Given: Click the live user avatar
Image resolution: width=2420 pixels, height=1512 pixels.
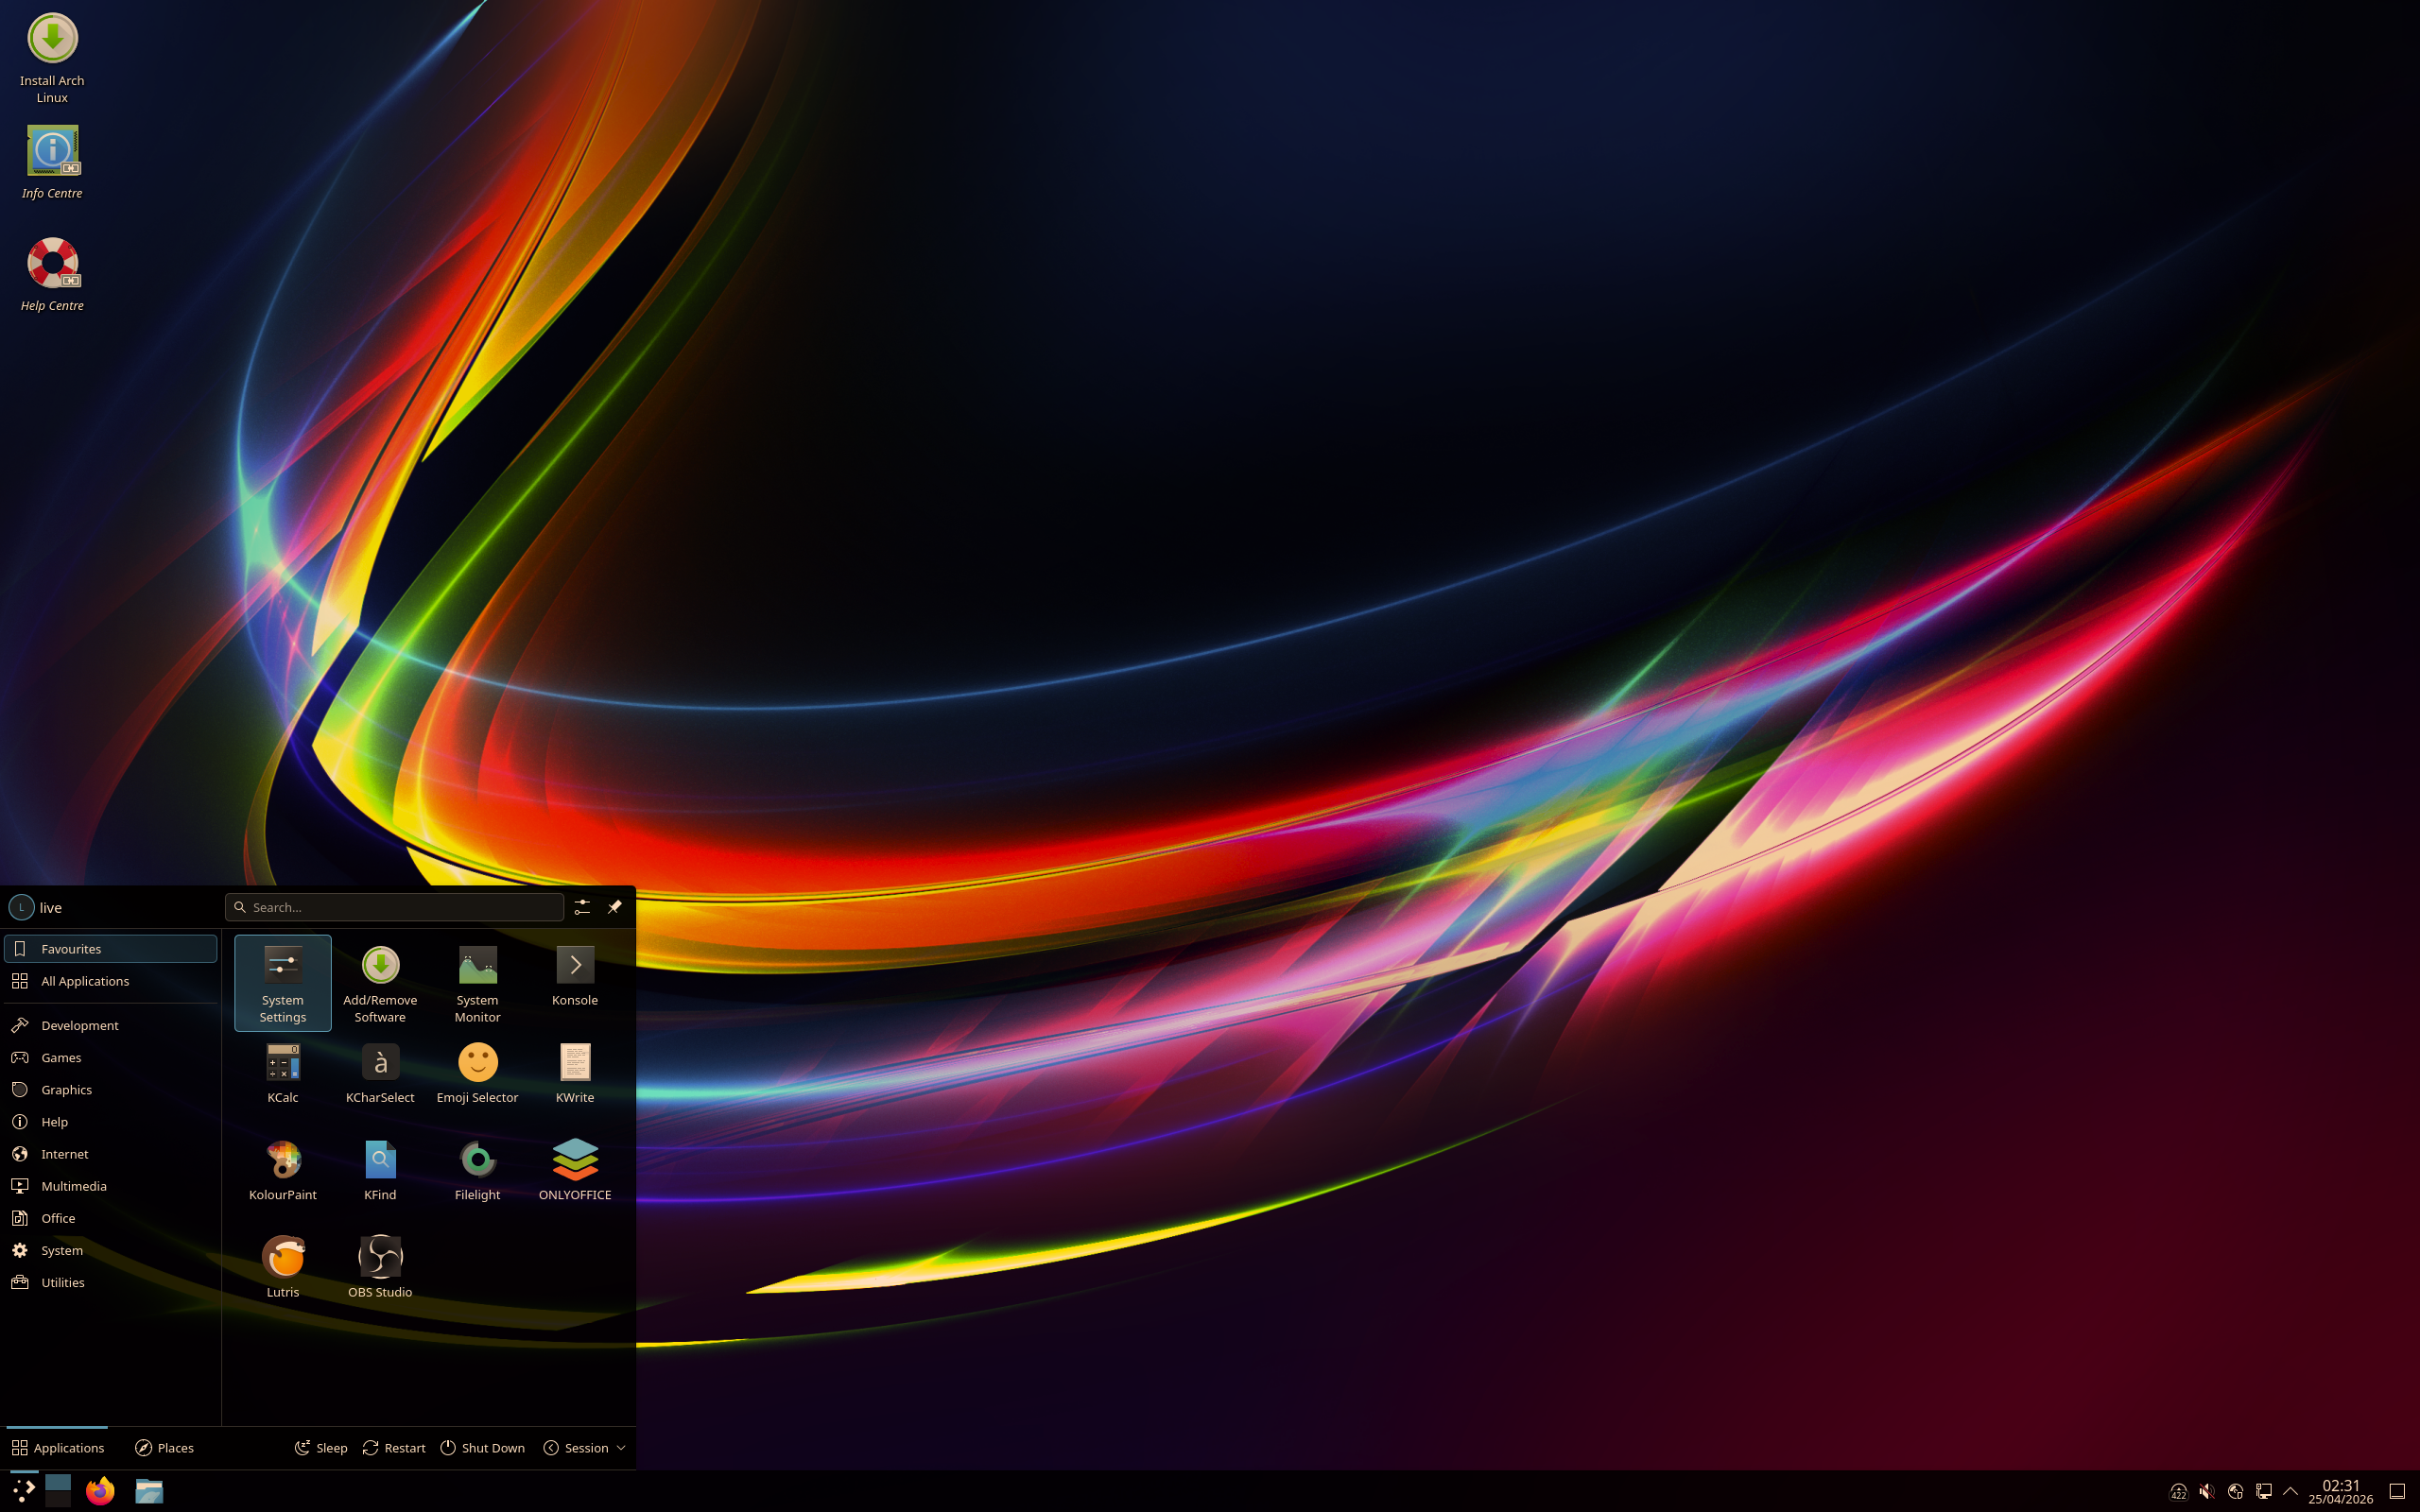Looking at the screenshot, I should click(x=21, y=907).
